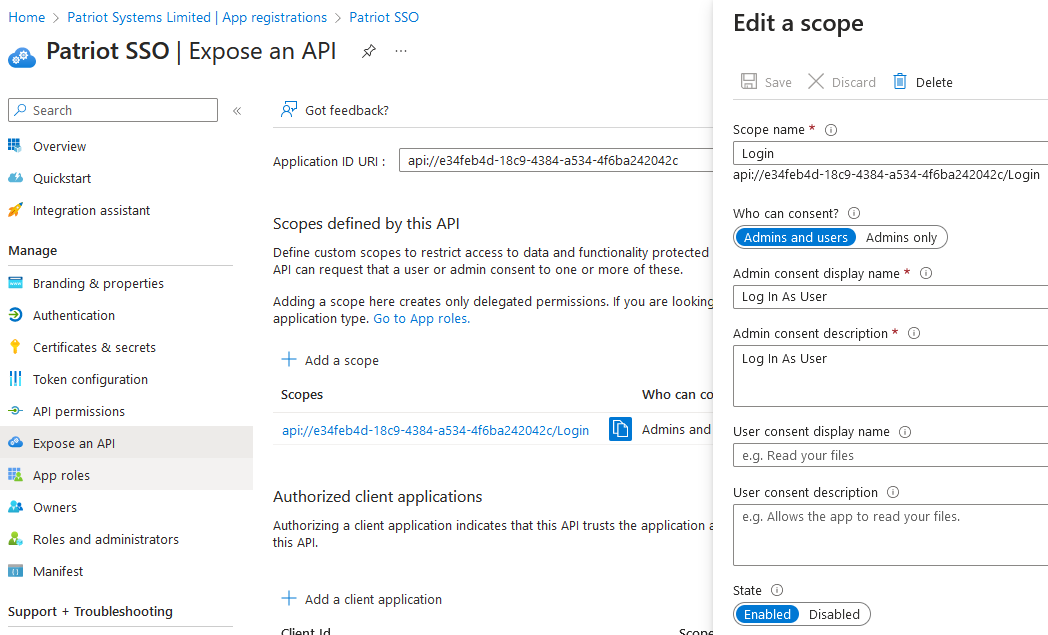Click the Branding & properties icon
This screenshot has width=1048, height=635.
15,283
